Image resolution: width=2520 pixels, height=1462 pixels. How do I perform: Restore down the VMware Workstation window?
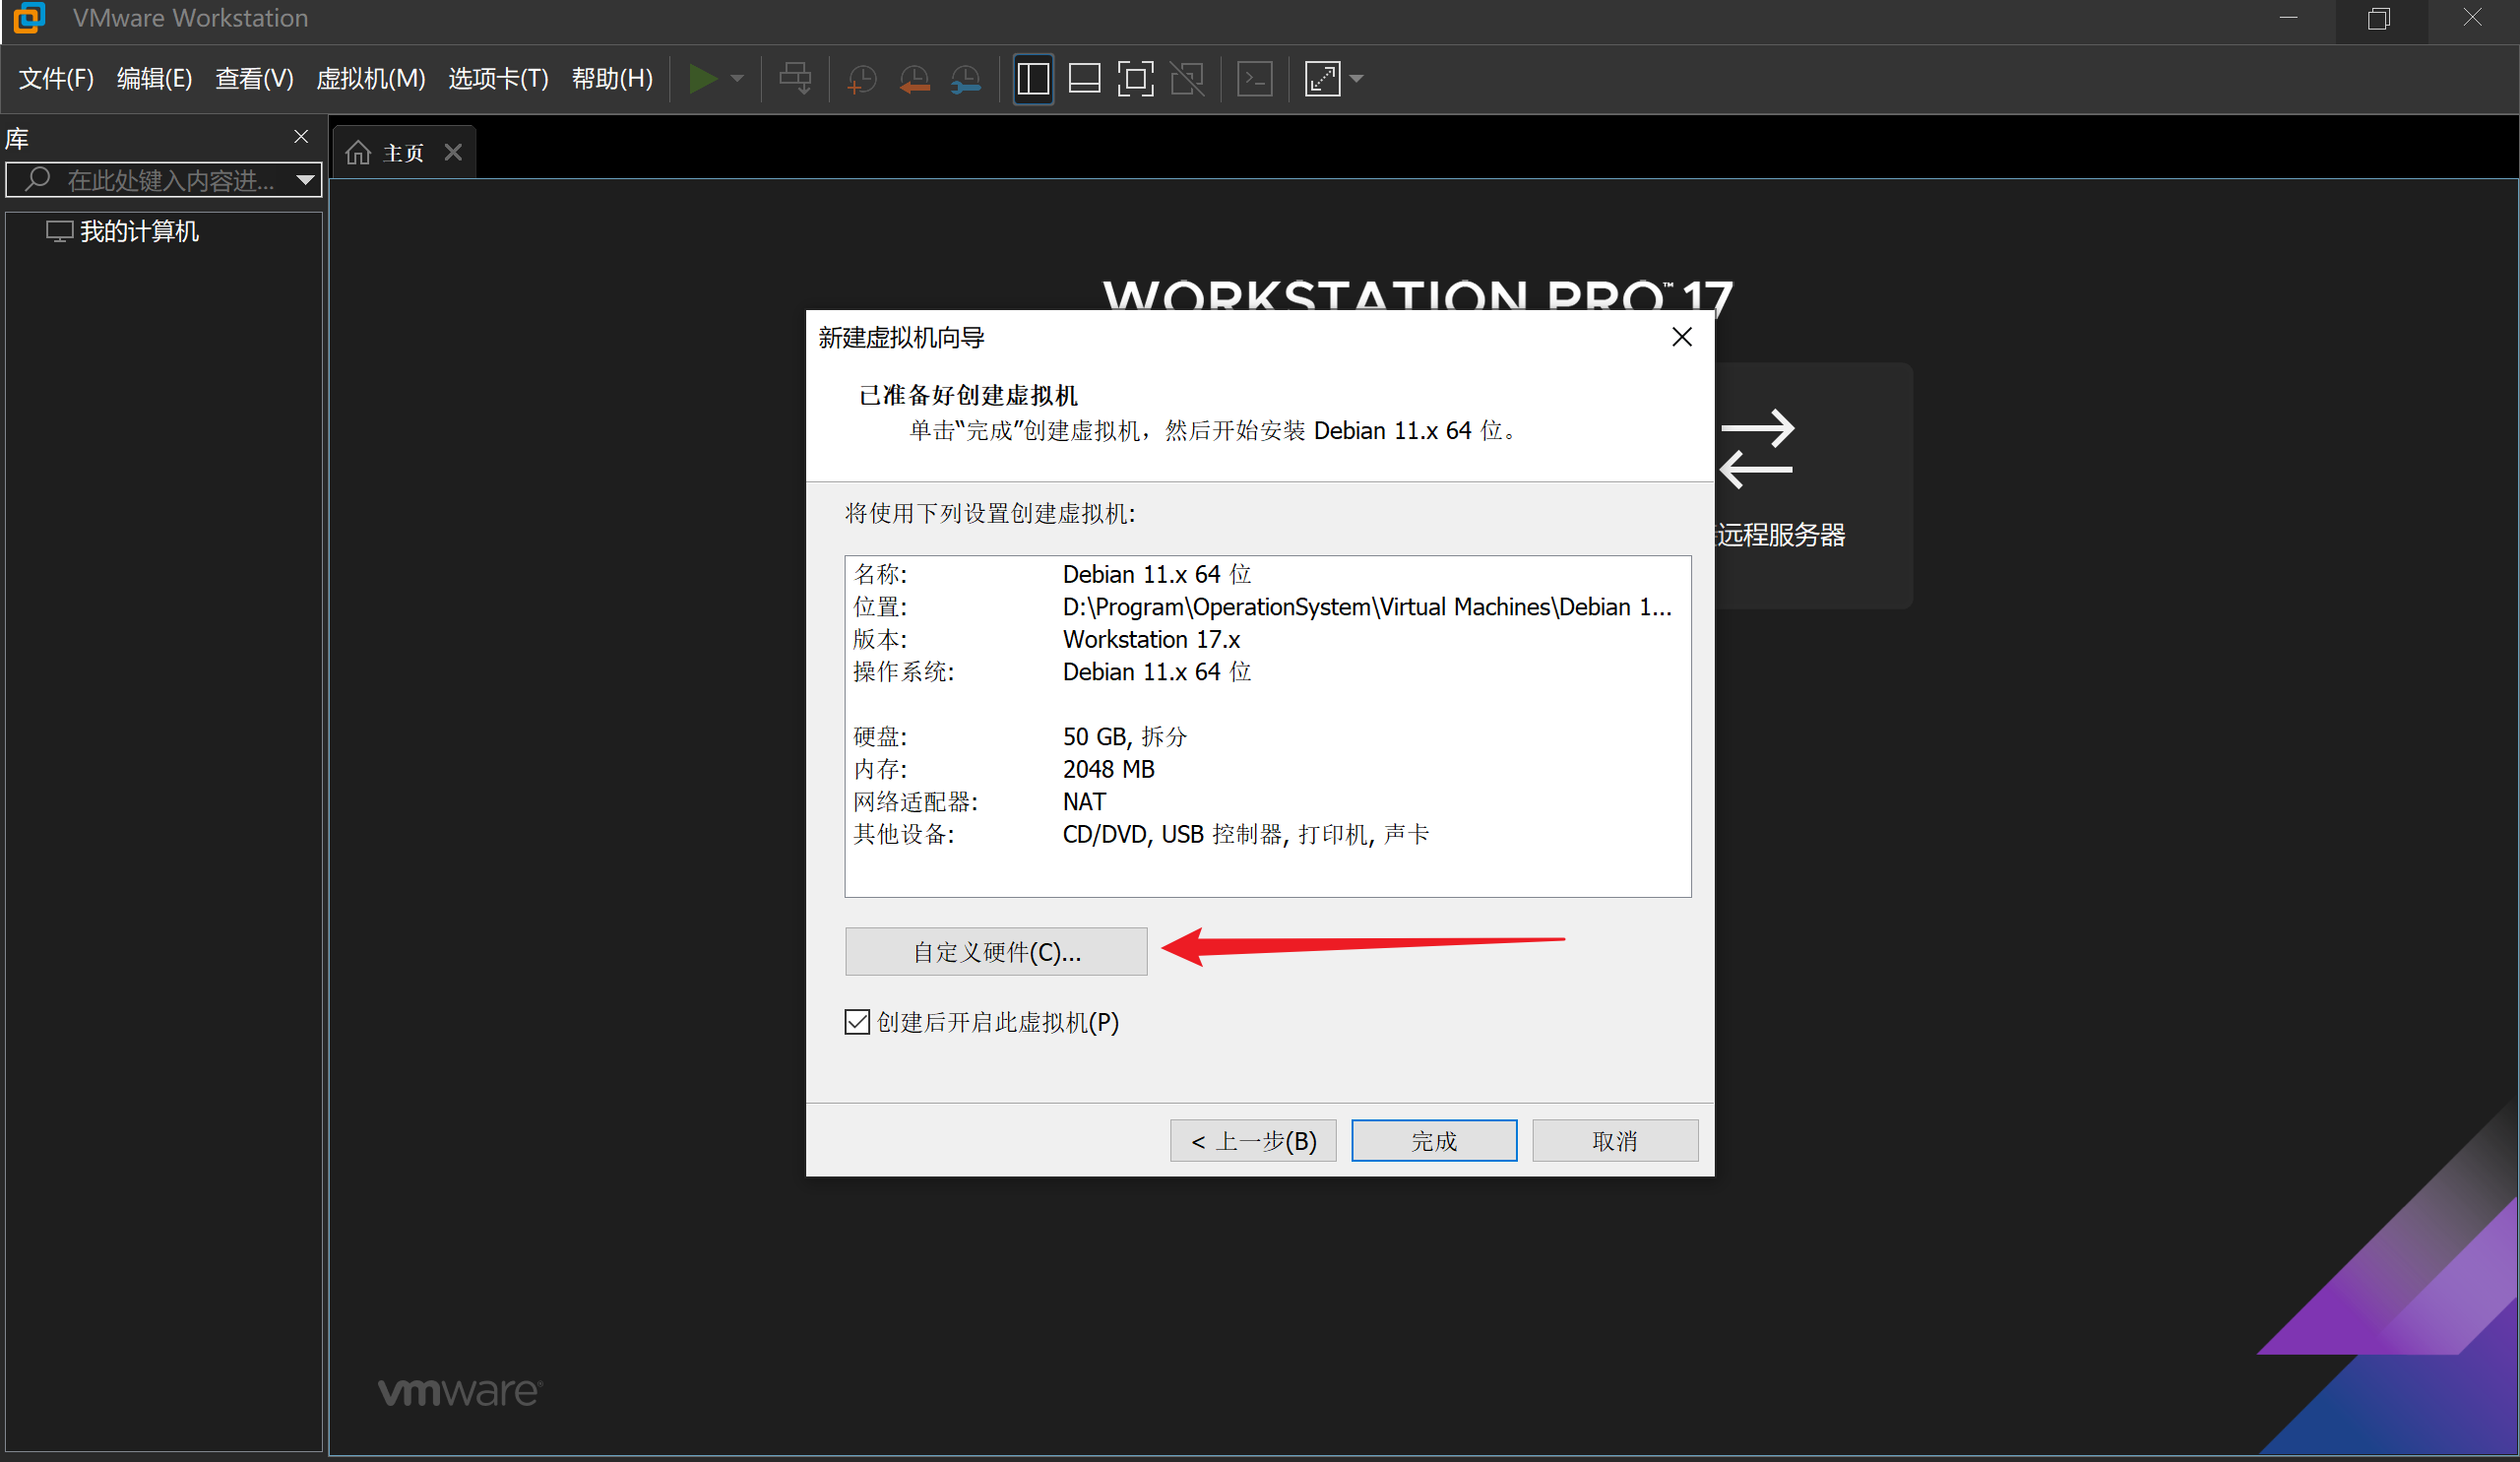(x=2380, y=18)
